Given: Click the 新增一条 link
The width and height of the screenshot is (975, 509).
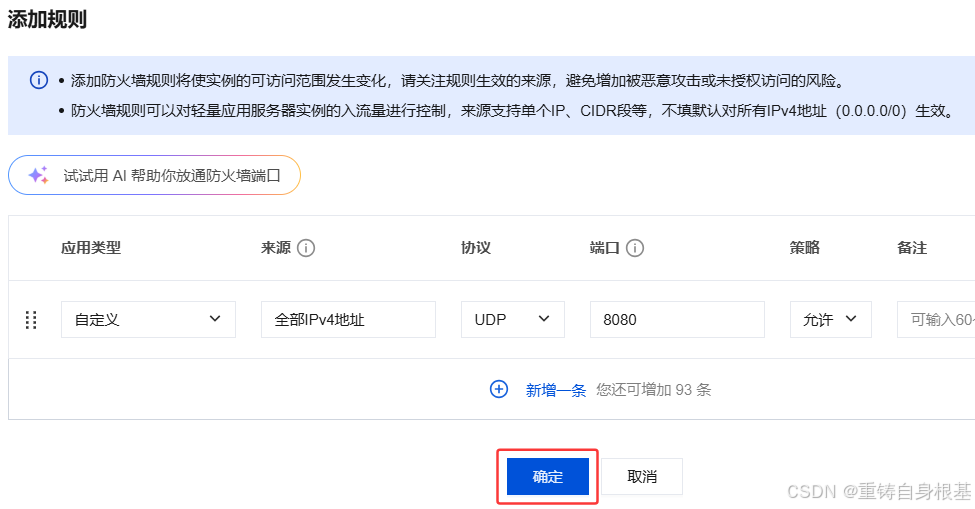Looking at the screenshot, I should 556,390.
